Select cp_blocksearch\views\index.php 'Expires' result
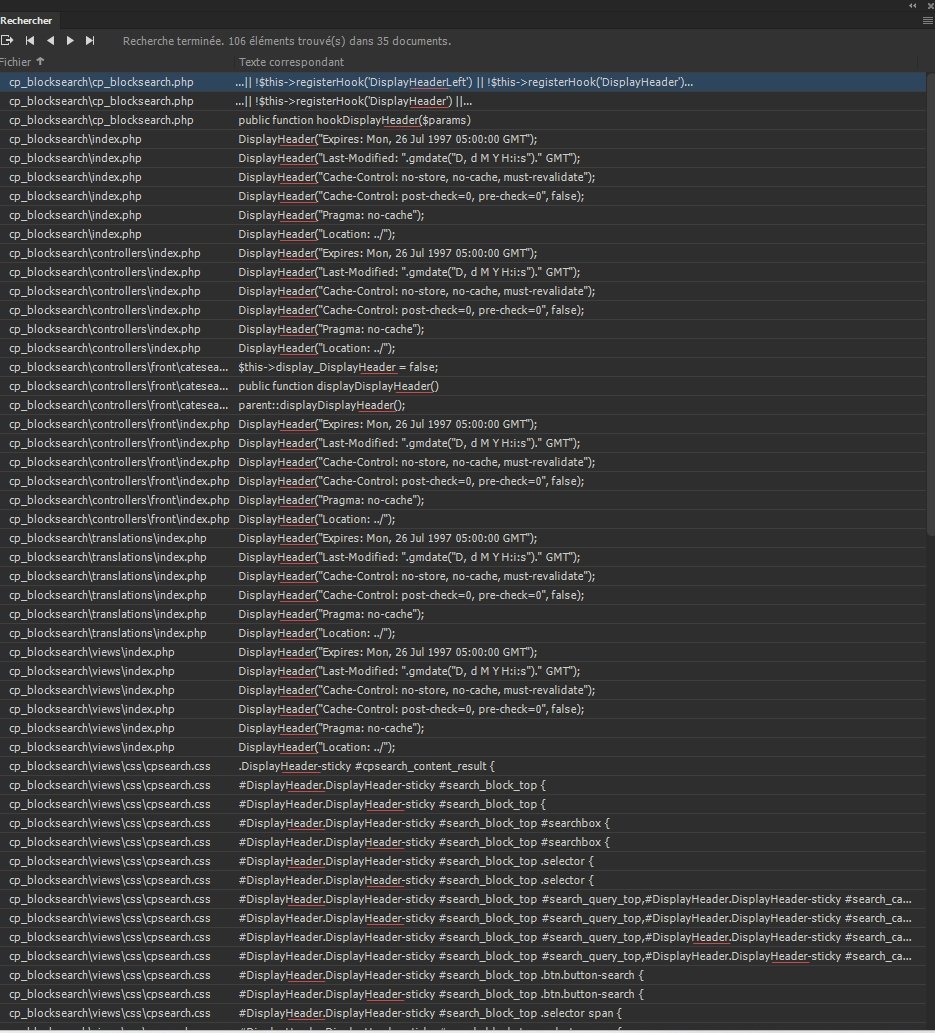The image size is (935, 1033). [x=463, y=652]
